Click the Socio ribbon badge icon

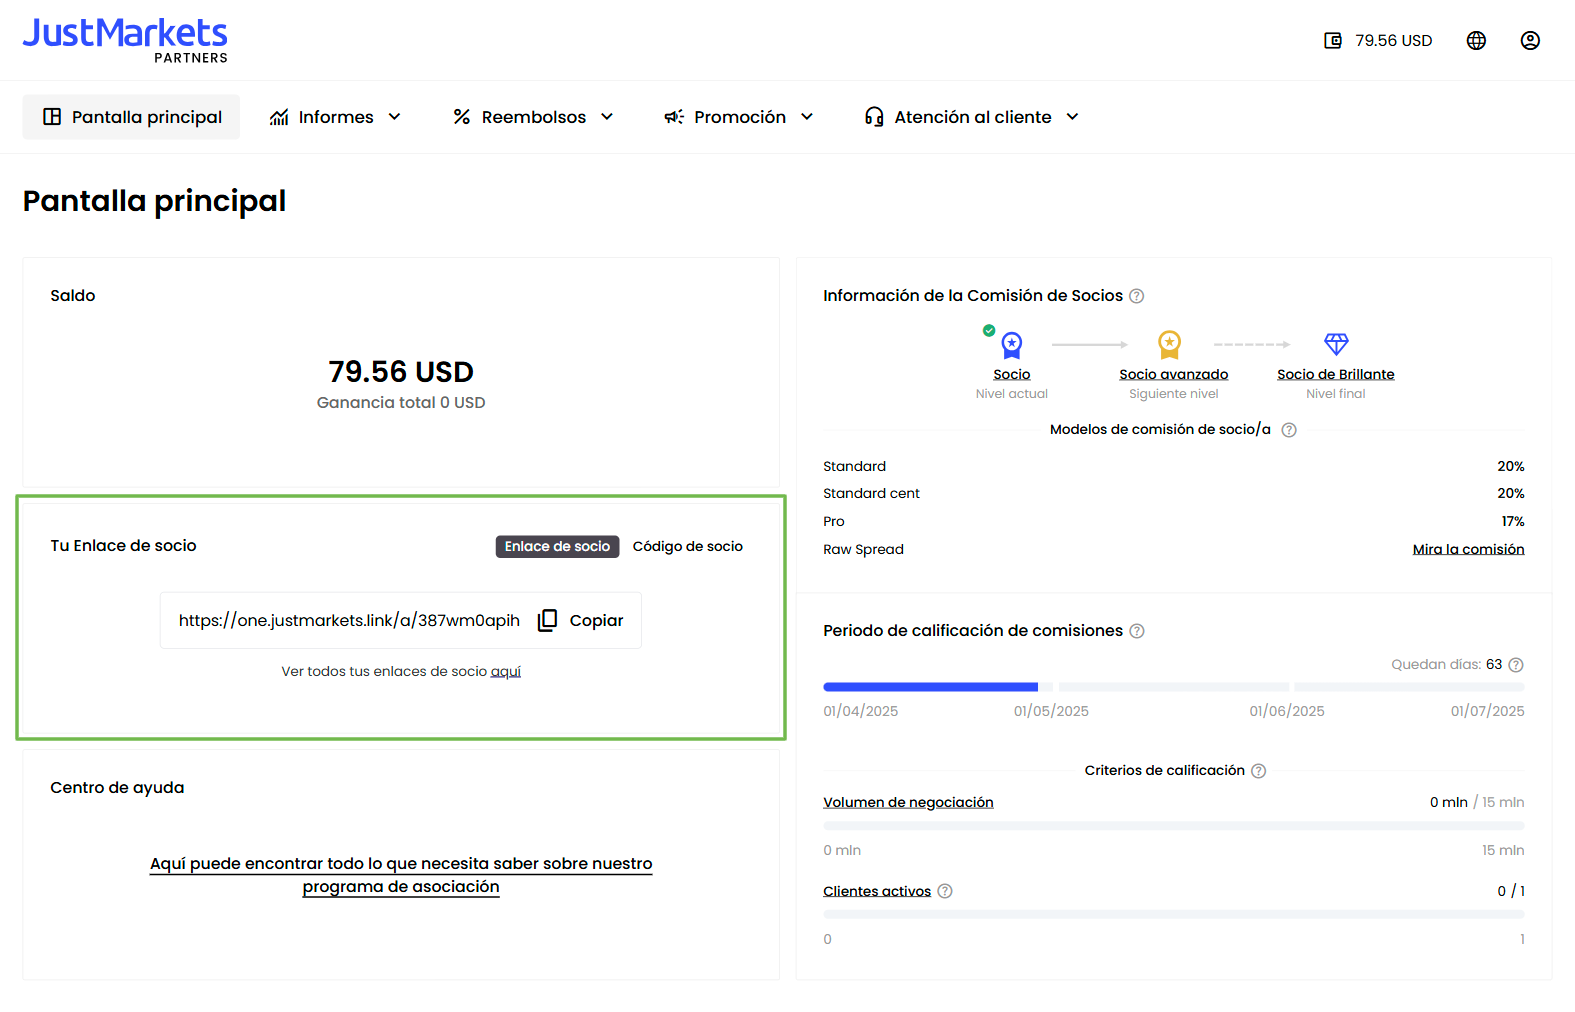tap(1012, 345)
